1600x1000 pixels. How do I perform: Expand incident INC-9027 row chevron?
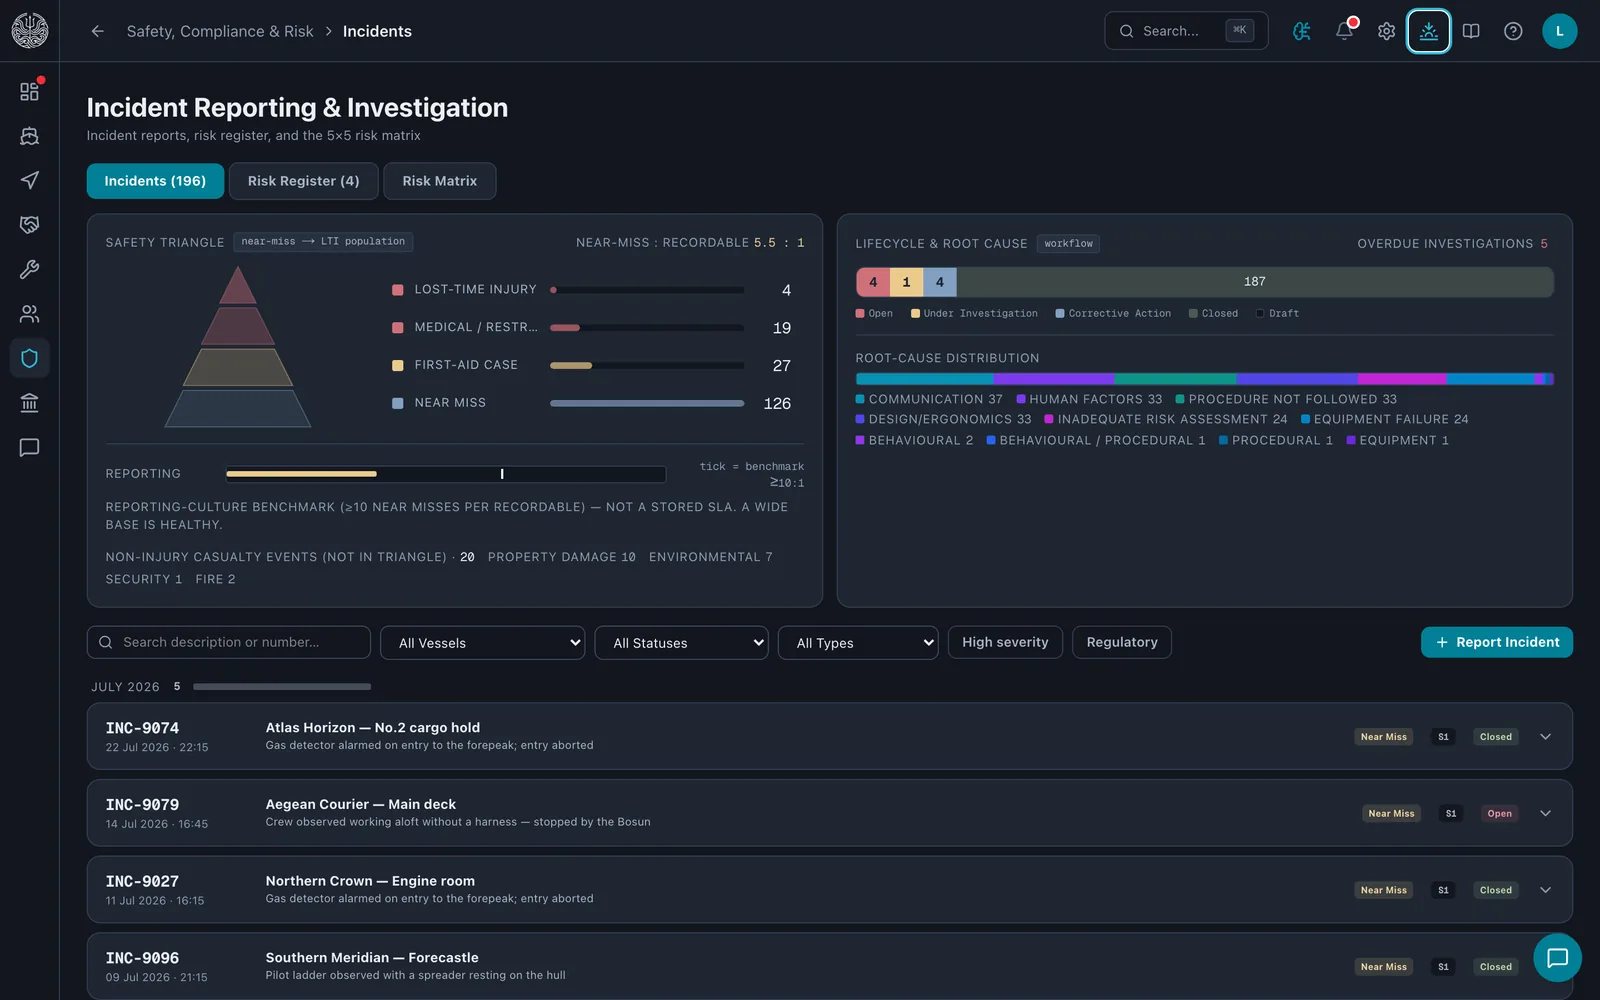[x=1546, y=890]
